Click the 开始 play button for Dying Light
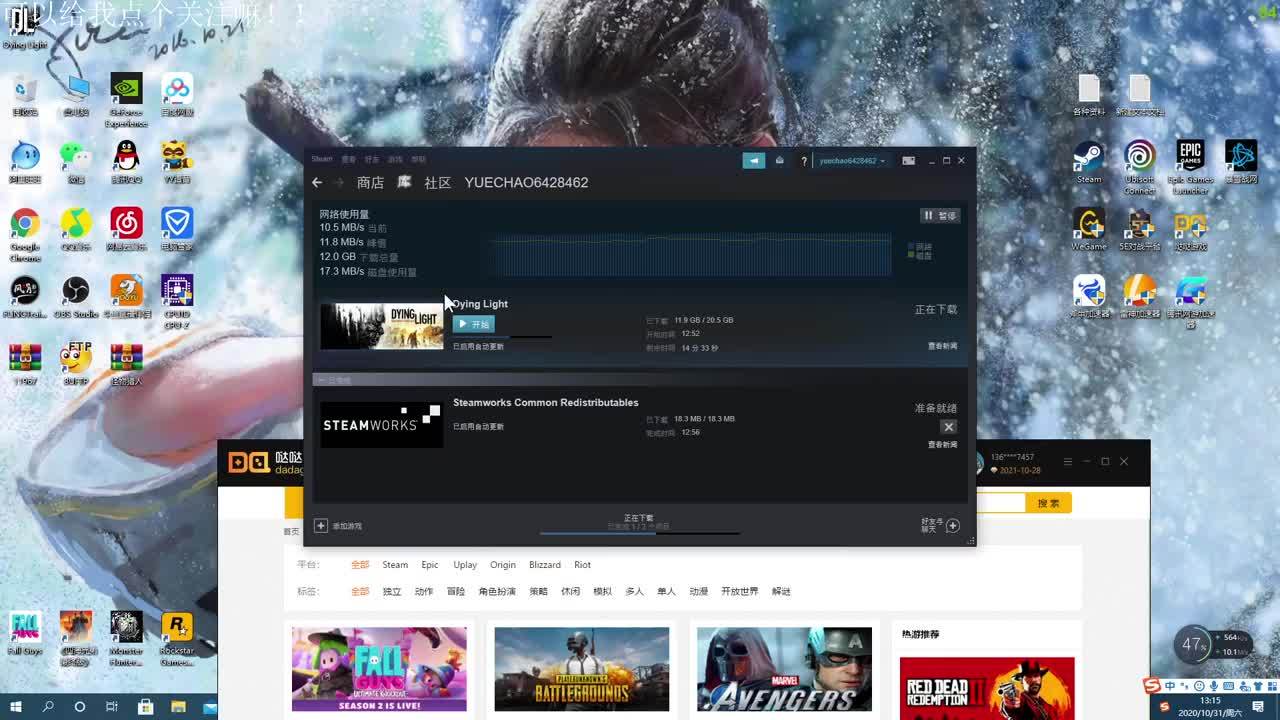 click(474, 324)
